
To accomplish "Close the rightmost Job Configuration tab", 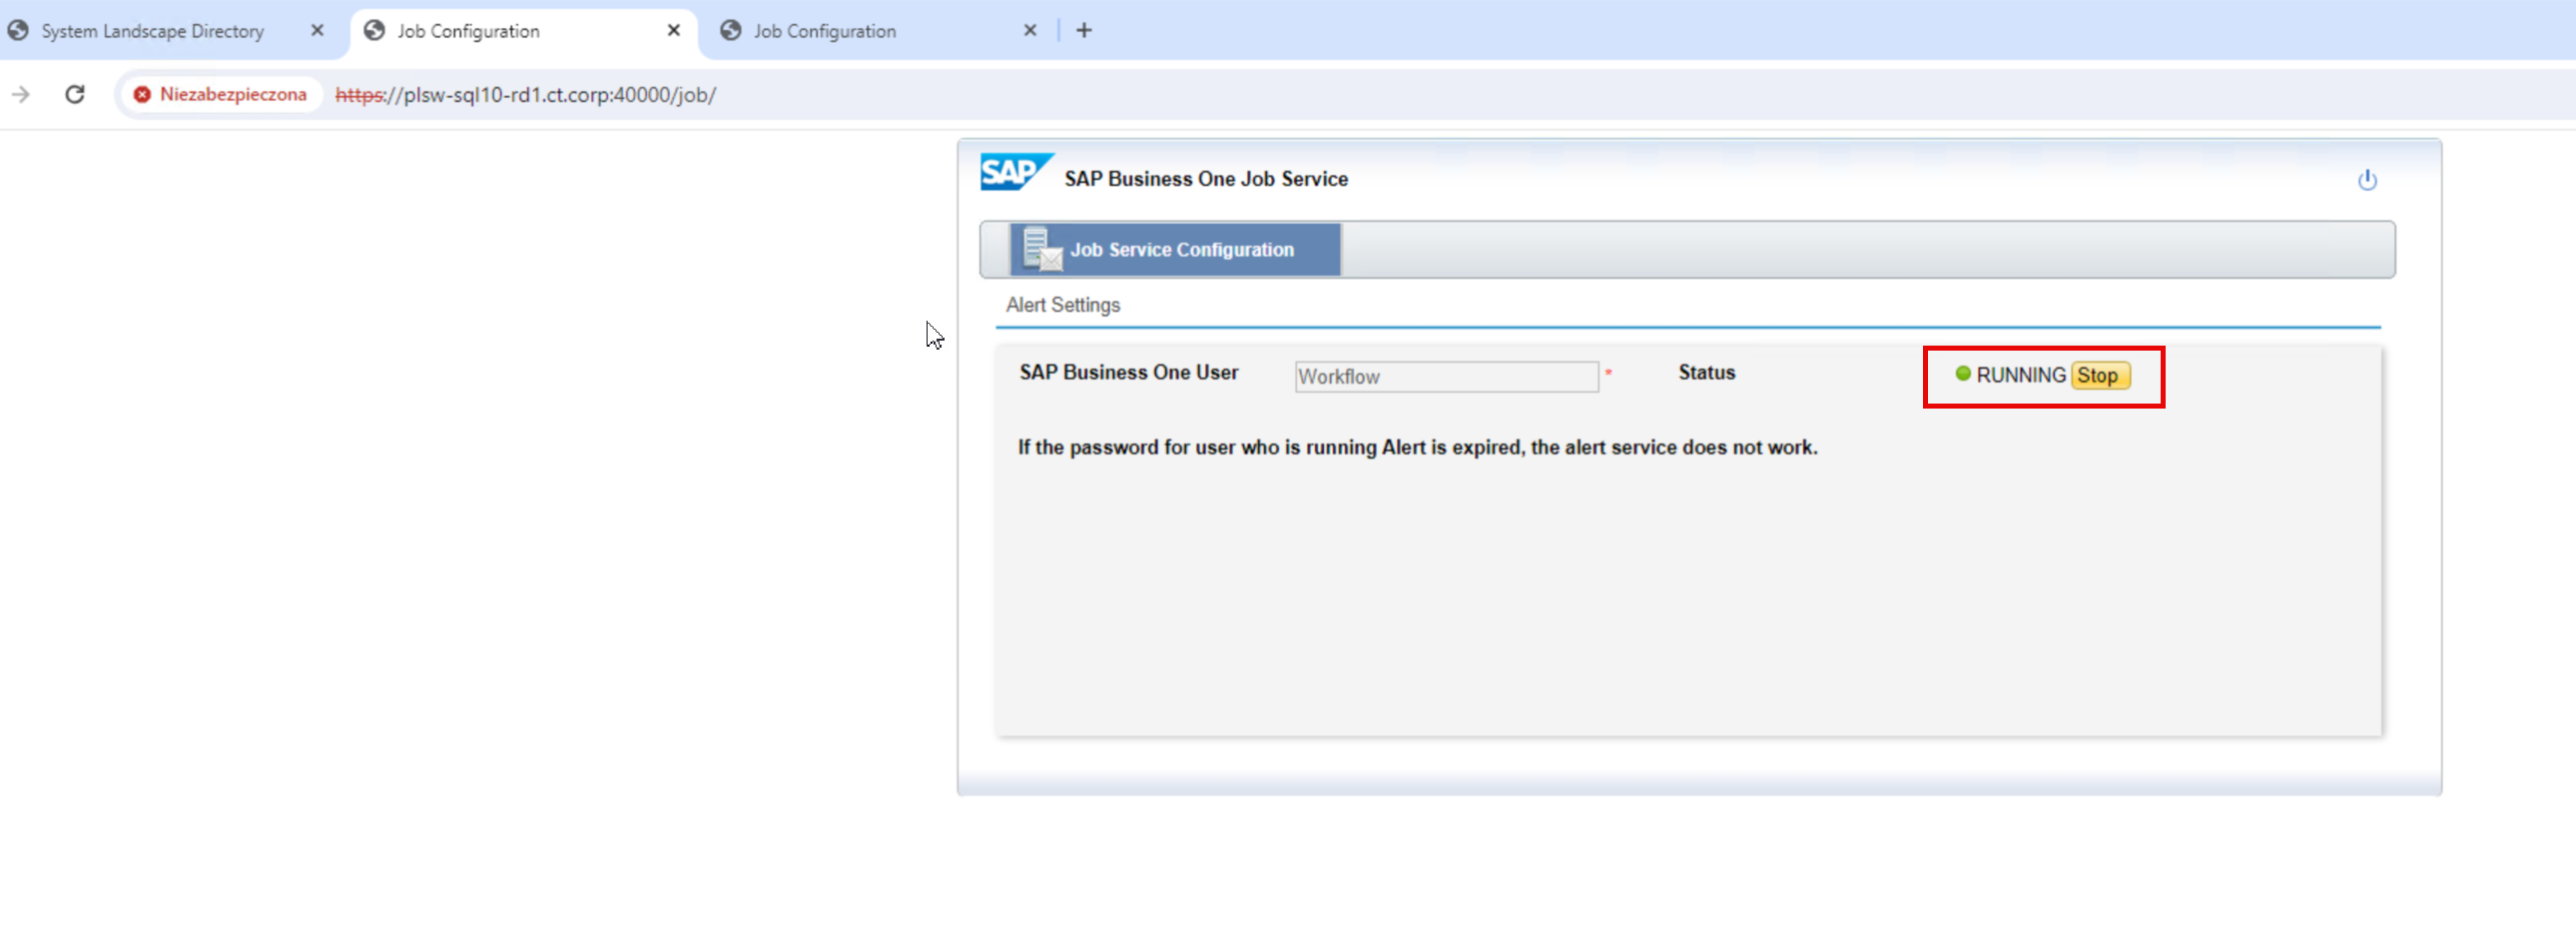I will [x=1030, y=30].
